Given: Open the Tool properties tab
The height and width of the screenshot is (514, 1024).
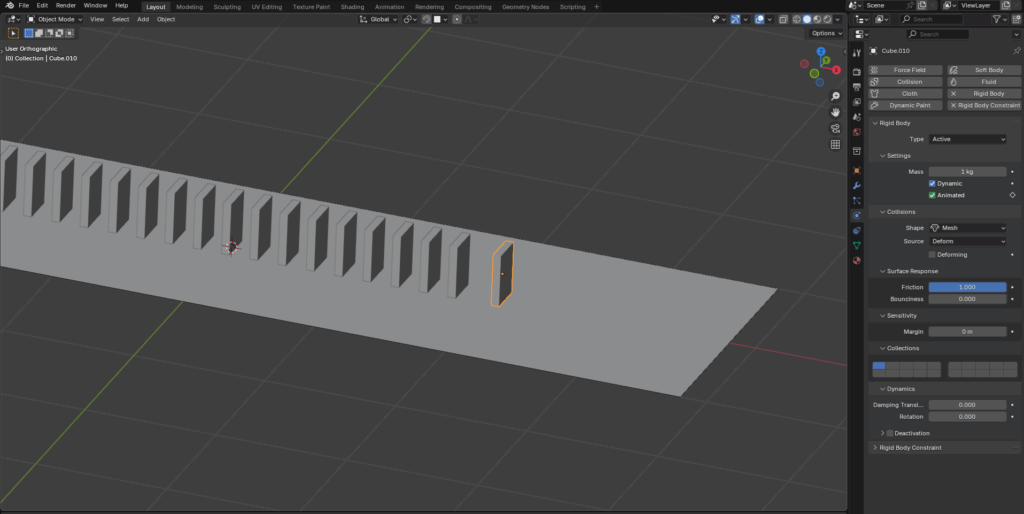Looking at the screenshot, I should point(857,53).
